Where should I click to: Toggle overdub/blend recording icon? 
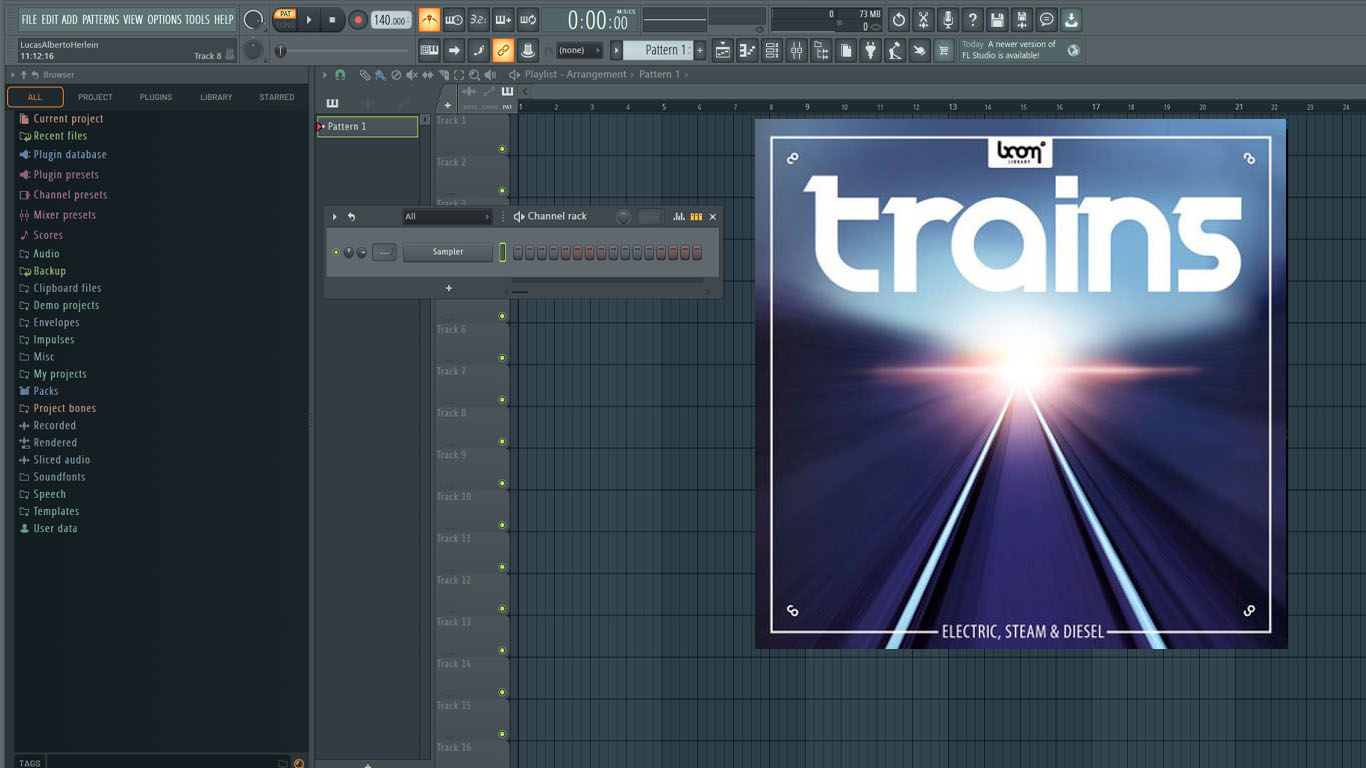[x=503, y=20]
